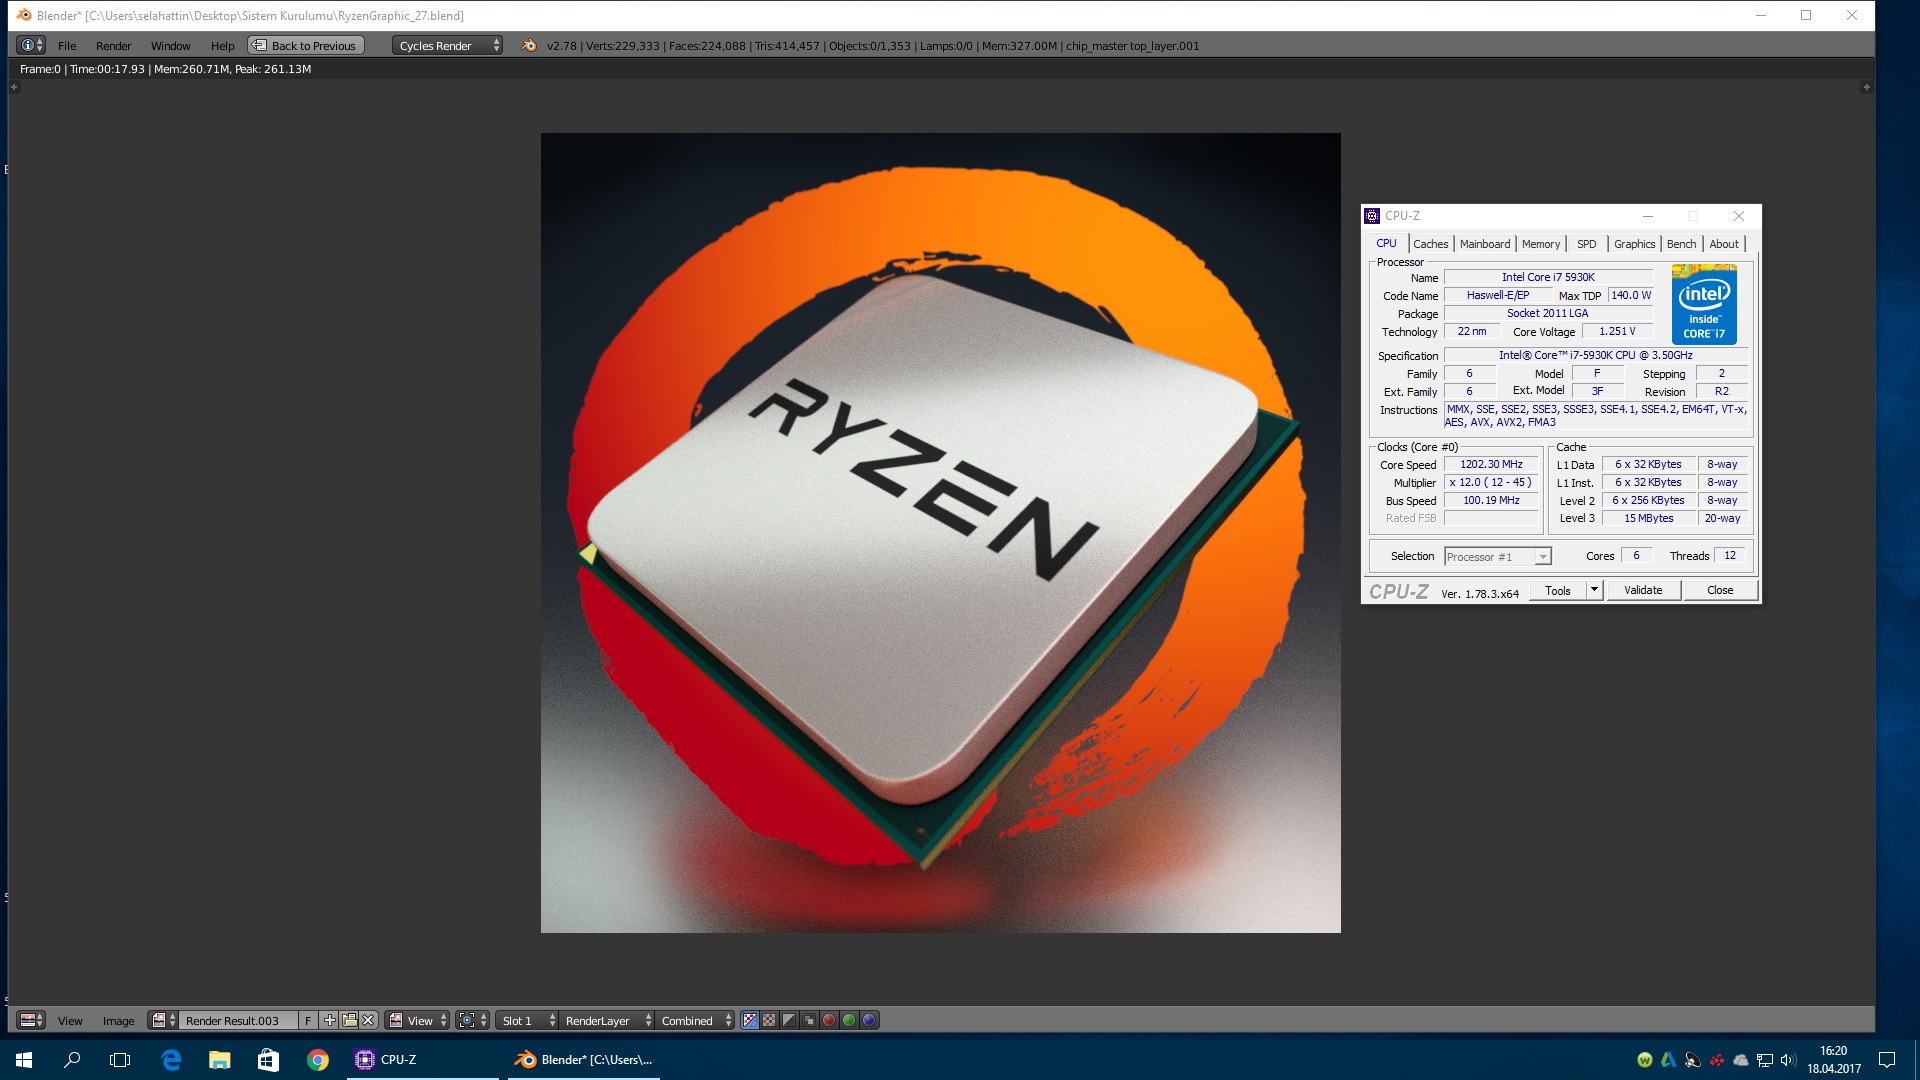Toggle the fake user F button
The image size is (1920, 1080).
[308, 1020]
